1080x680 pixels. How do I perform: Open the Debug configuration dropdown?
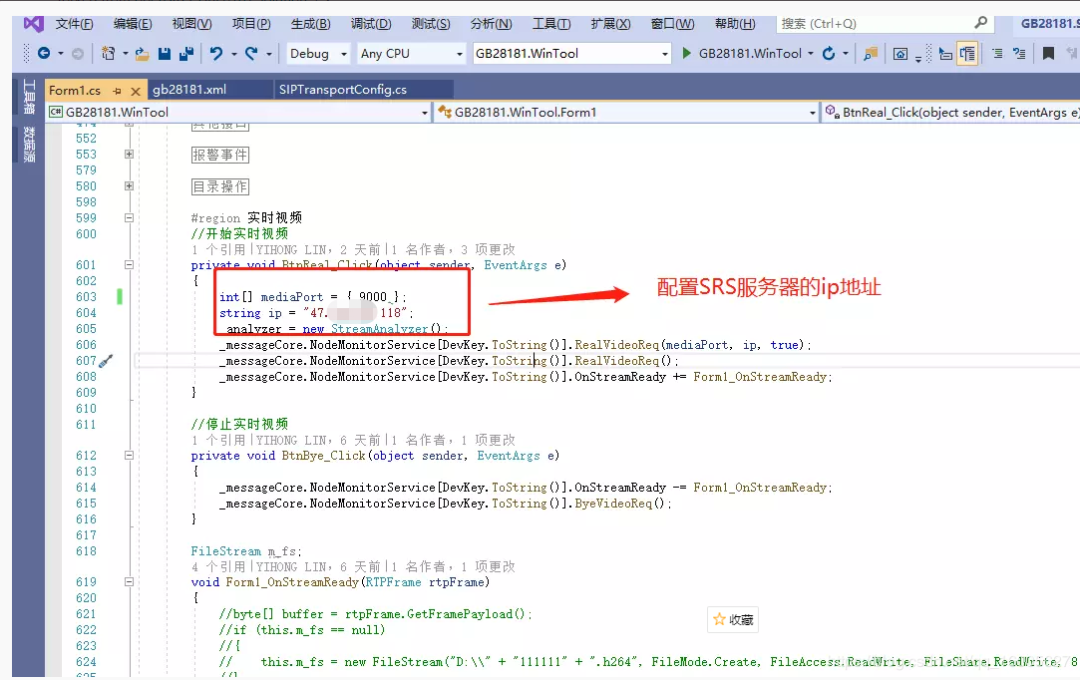318,53
